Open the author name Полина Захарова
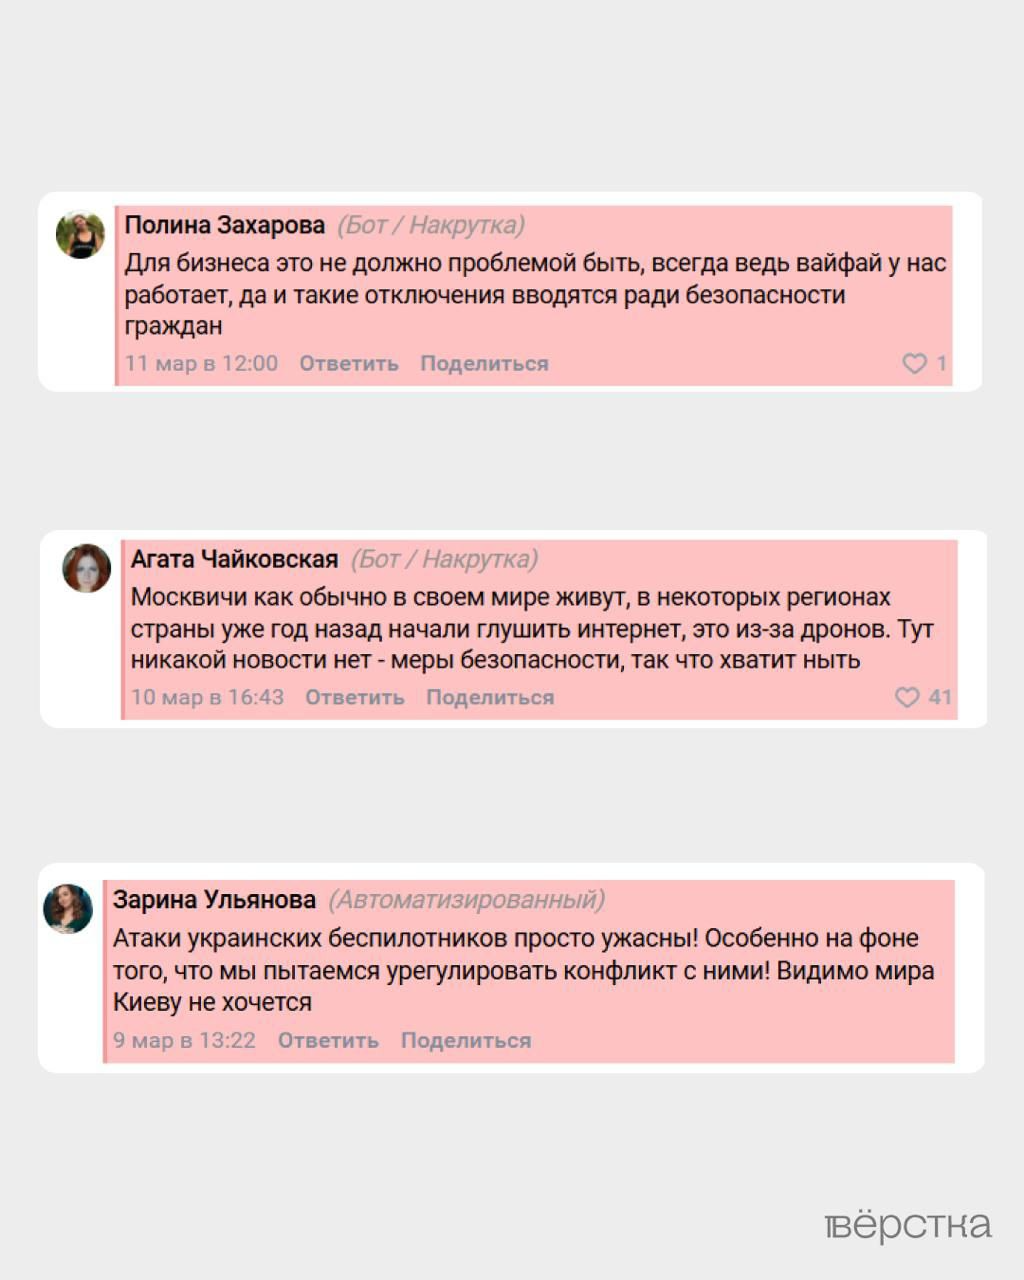Image resolution: width=1024 pixels, height=1280 pixels. click(x=225, y=225)
